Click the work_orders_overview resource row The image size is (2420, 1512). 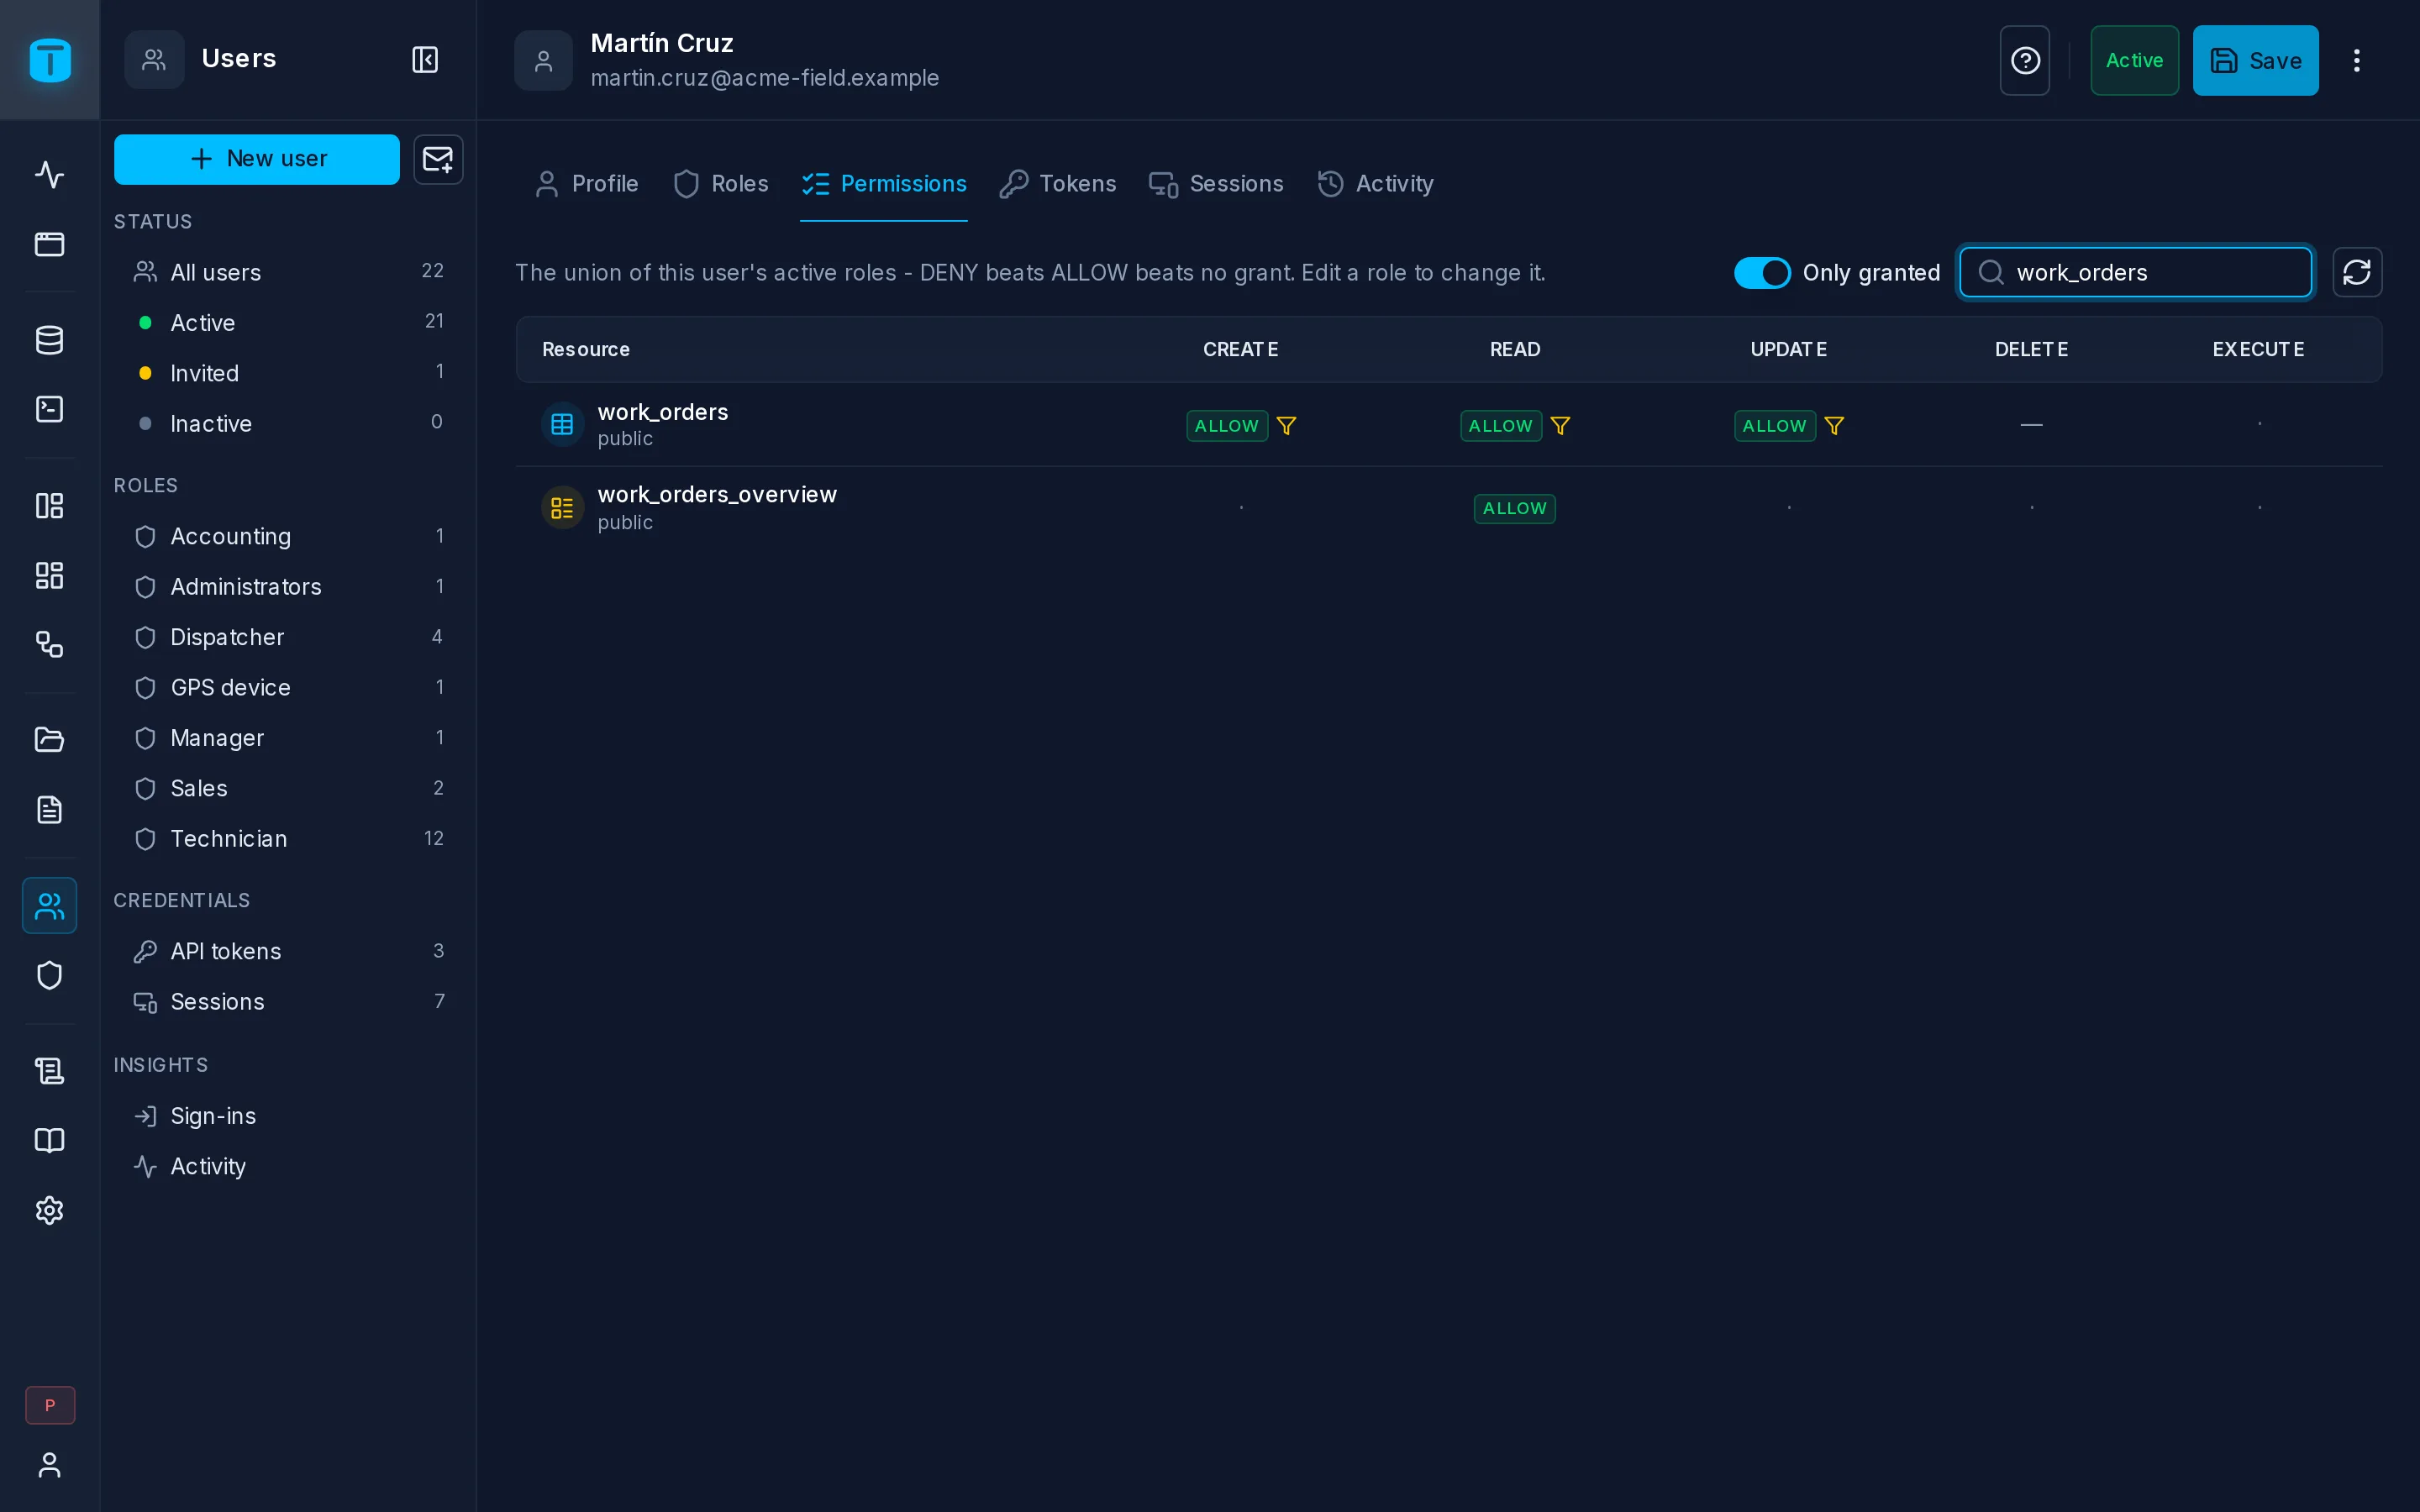pyautogui.click(x=1449, y=508)
